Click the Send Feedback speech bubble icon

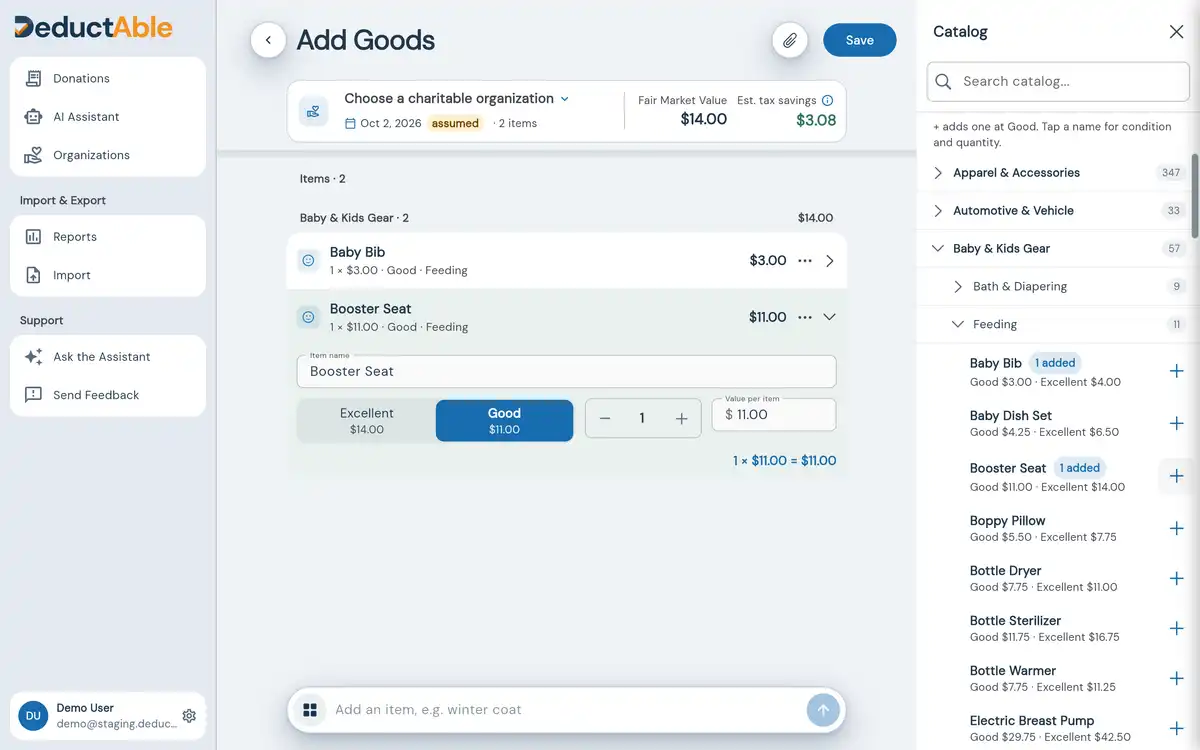coord(33,395)
